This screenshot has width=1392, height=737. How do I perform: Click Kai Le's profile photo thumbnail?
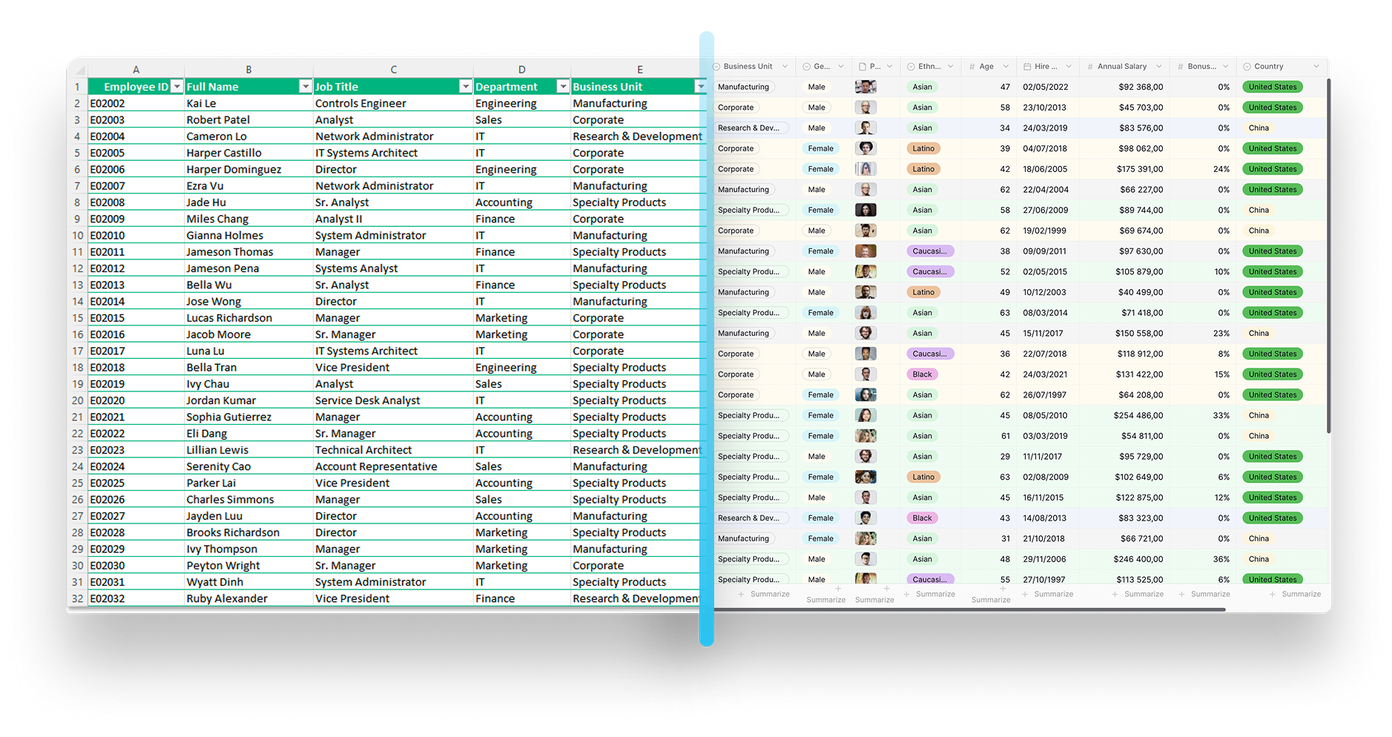(x=864, y=86)
